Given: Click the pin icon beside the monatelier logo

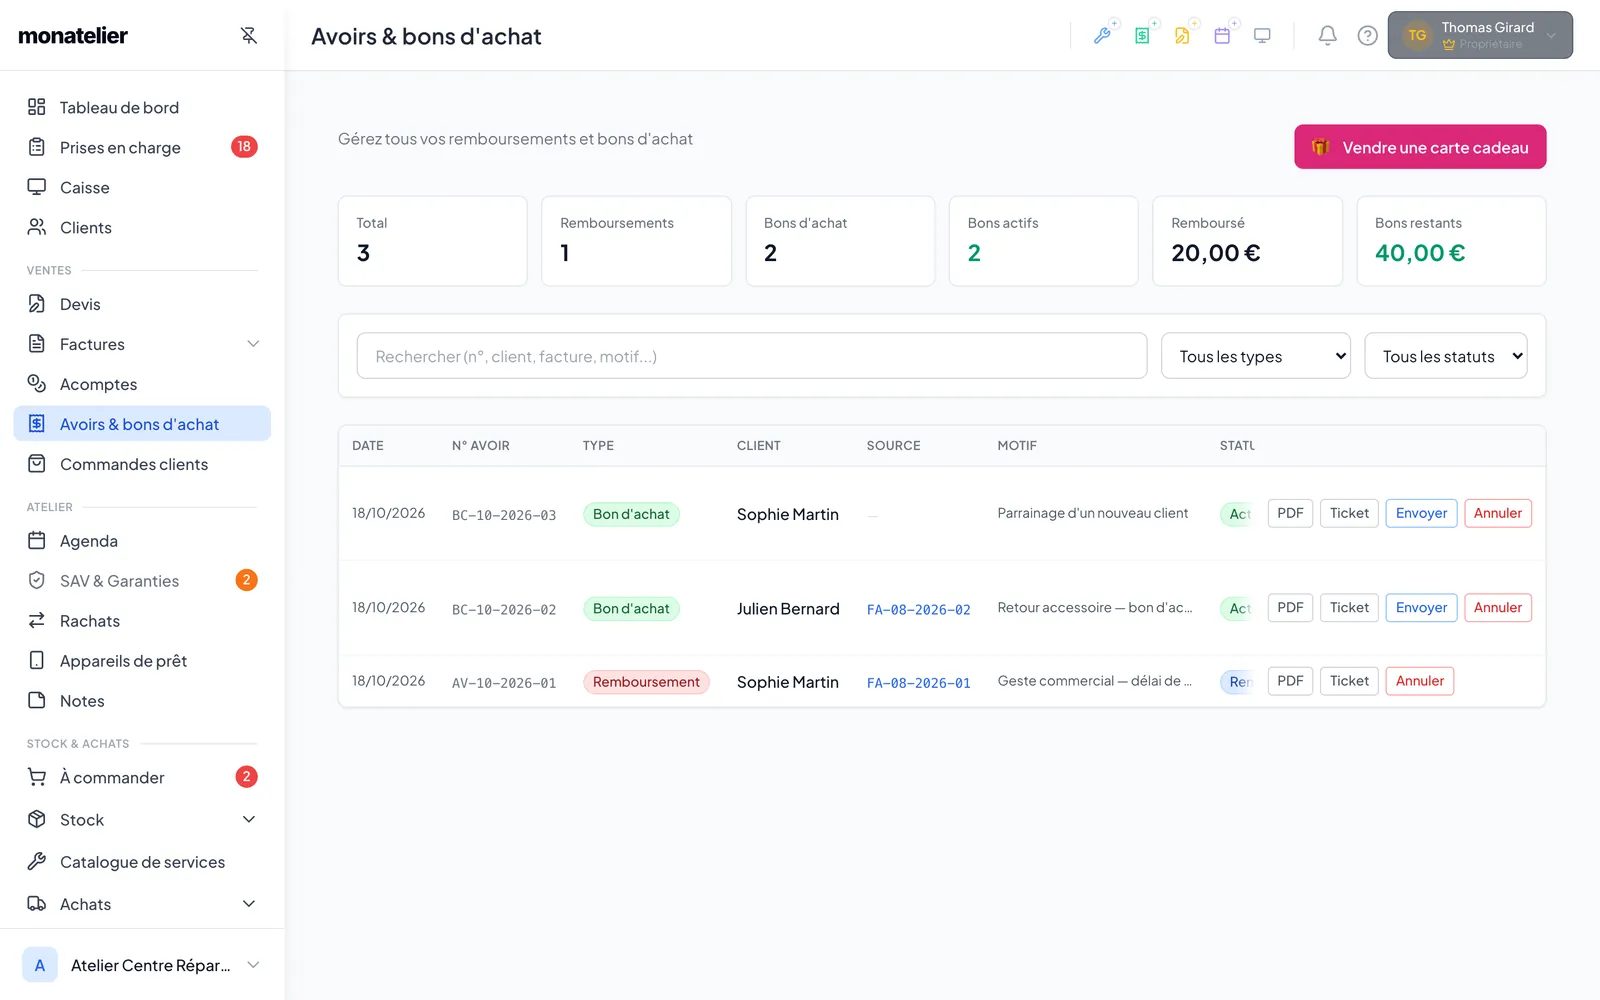Looking at the screenshot, I should pos(249,36).
